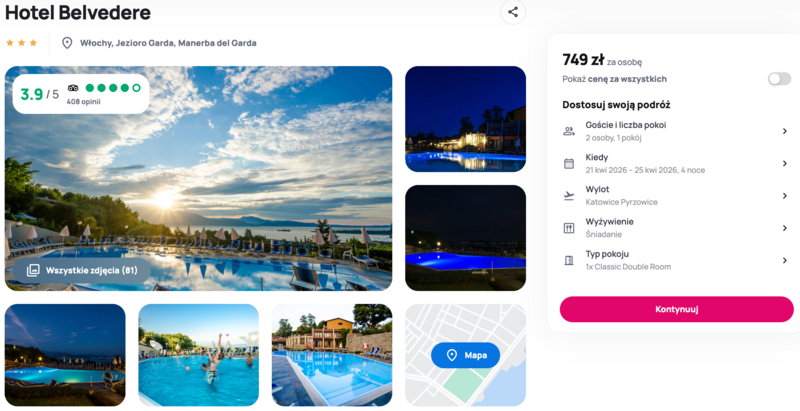This screenshot has height=411, width=800.
Task: Click the airplane icon beside Wylot
Action: coord(569,196)
